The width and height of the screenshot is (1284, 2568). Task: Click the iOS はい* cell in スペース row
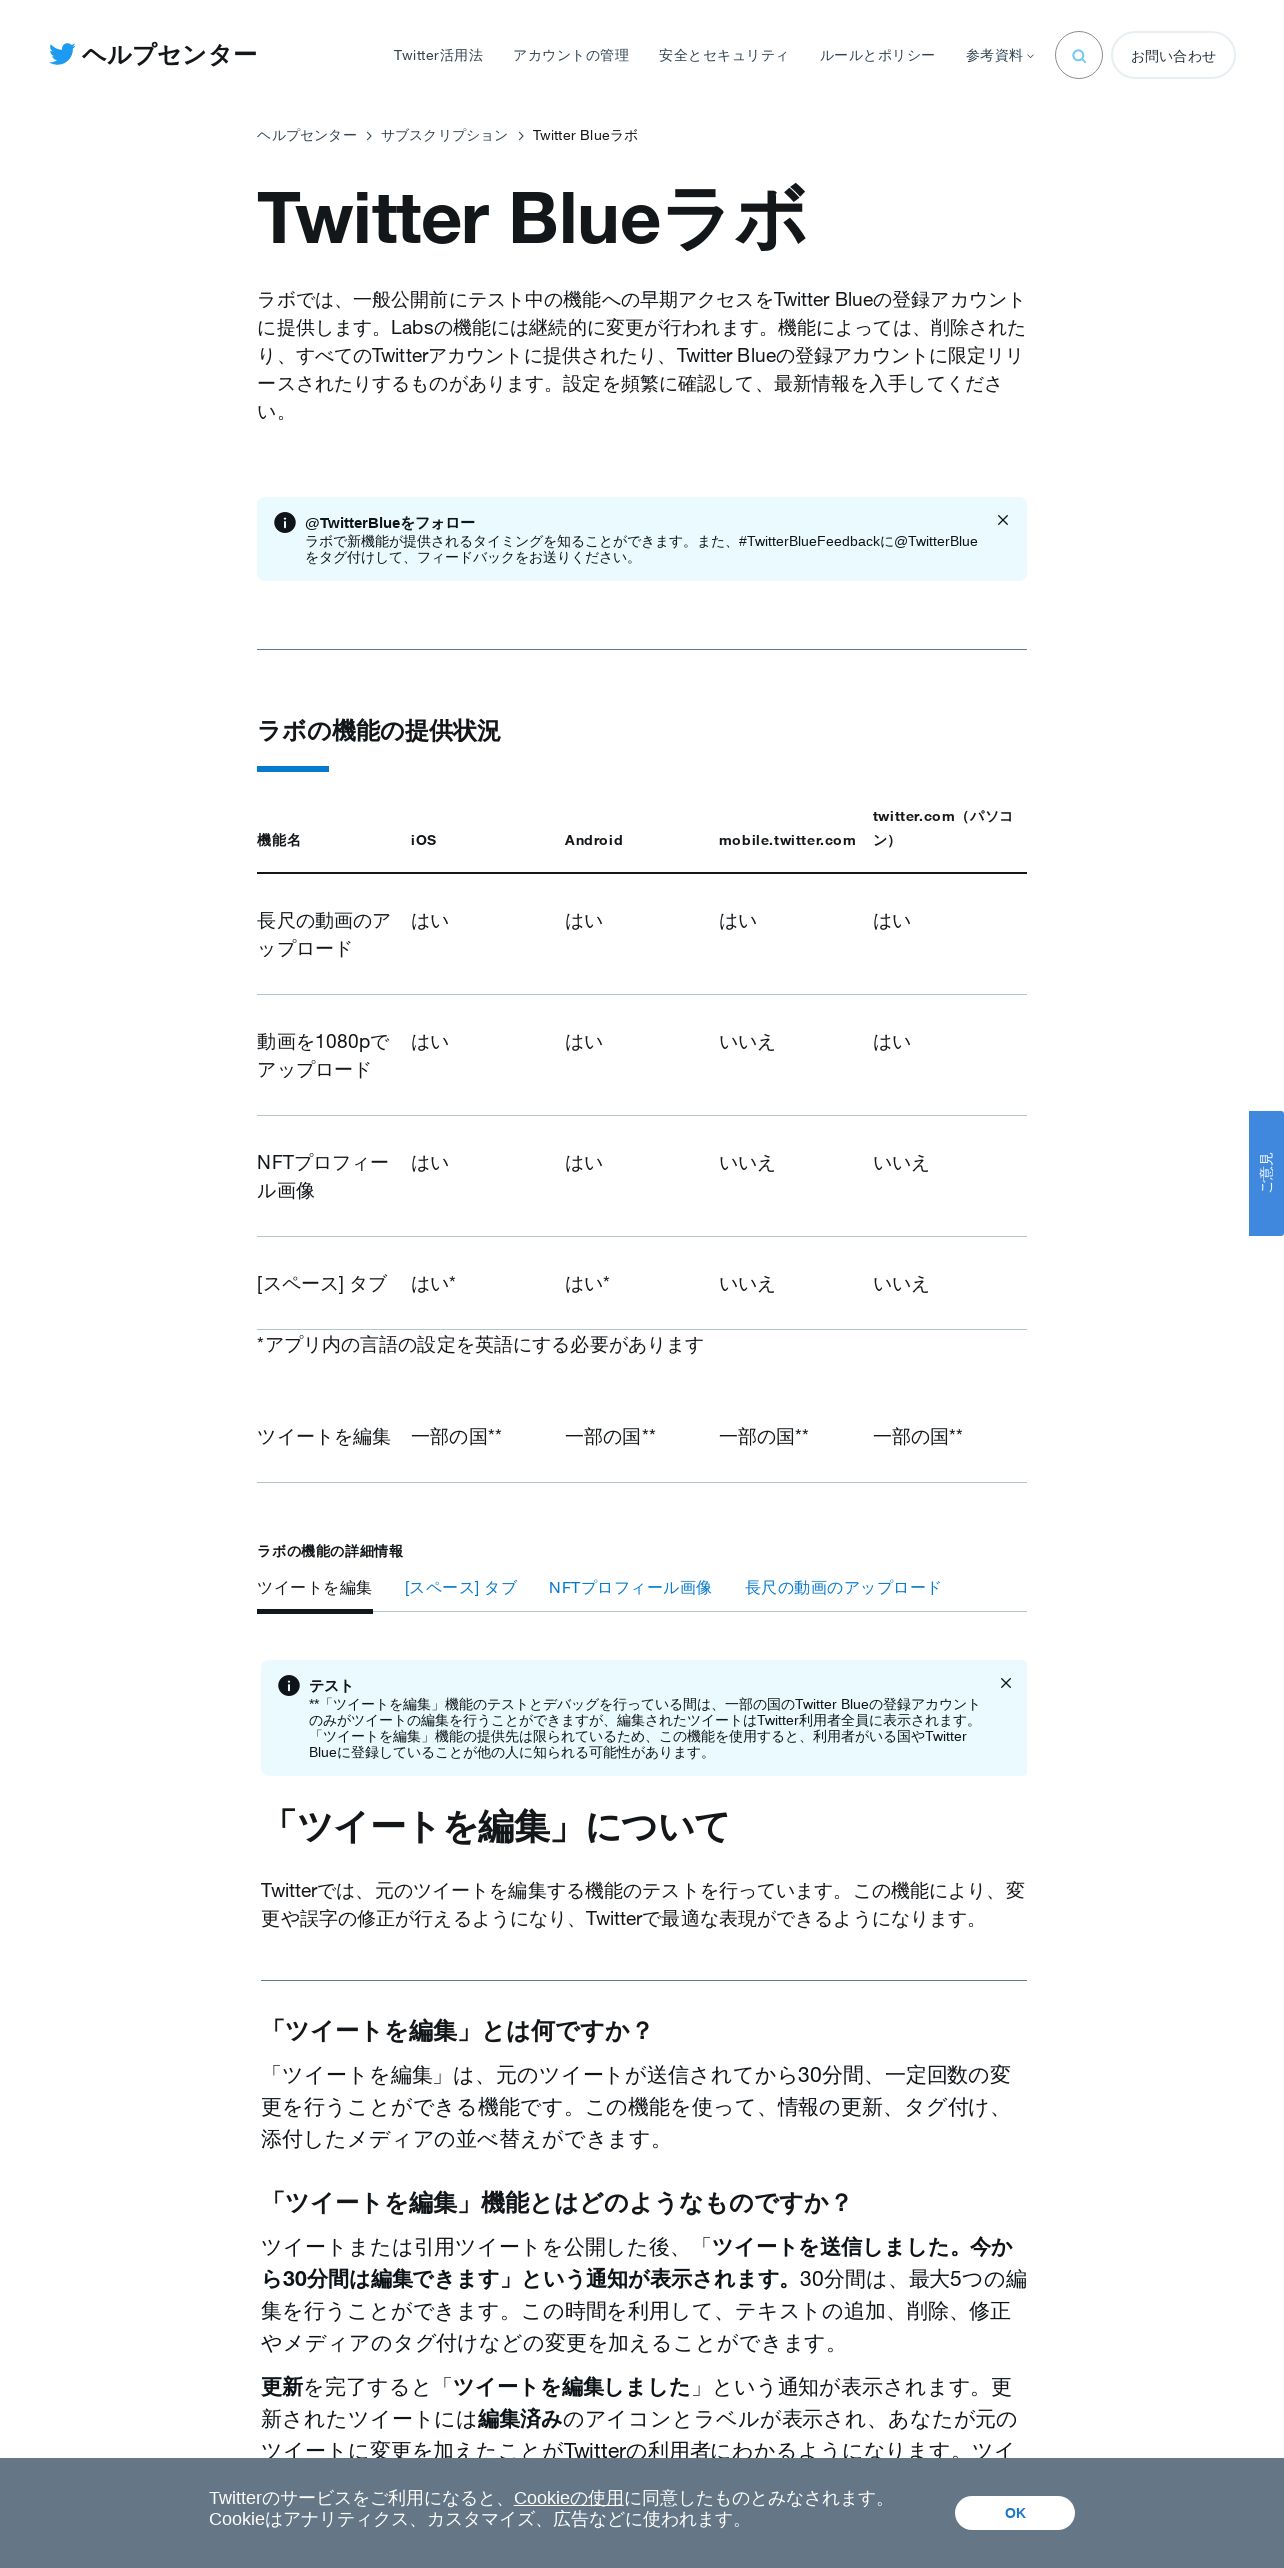433,1283
